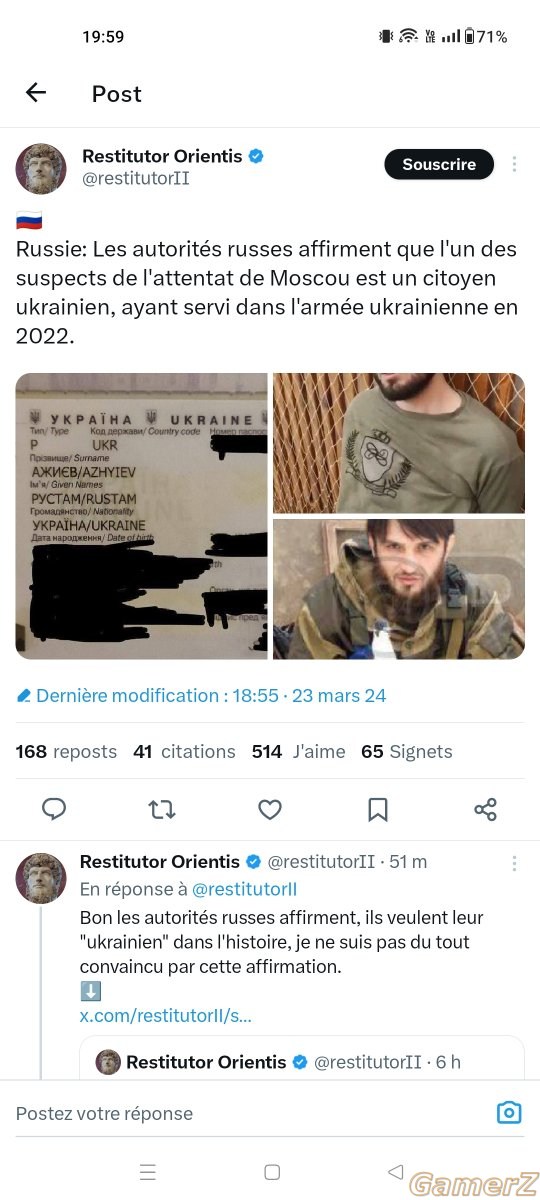Open the green t-shirt photo
The image size is (540, 1200).
[x=399, y=443]
